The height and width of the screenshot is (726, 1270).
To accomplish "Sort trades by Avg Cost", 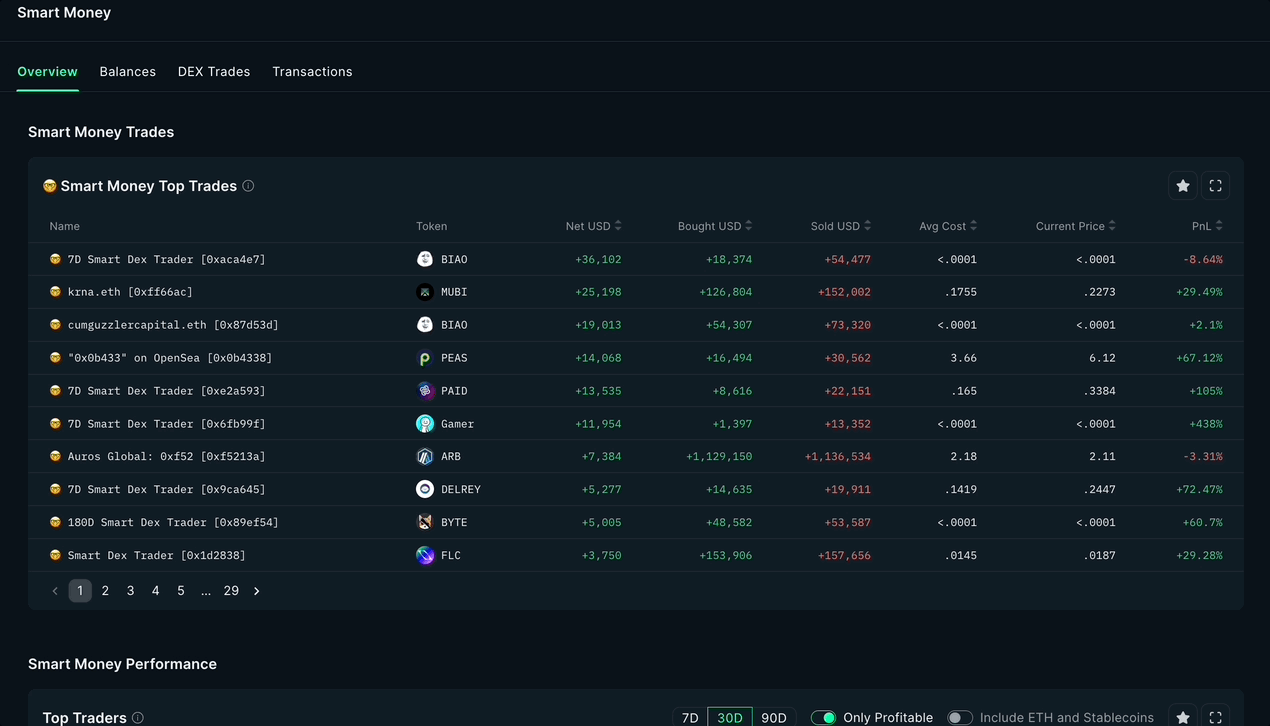I will click(947, 226).
